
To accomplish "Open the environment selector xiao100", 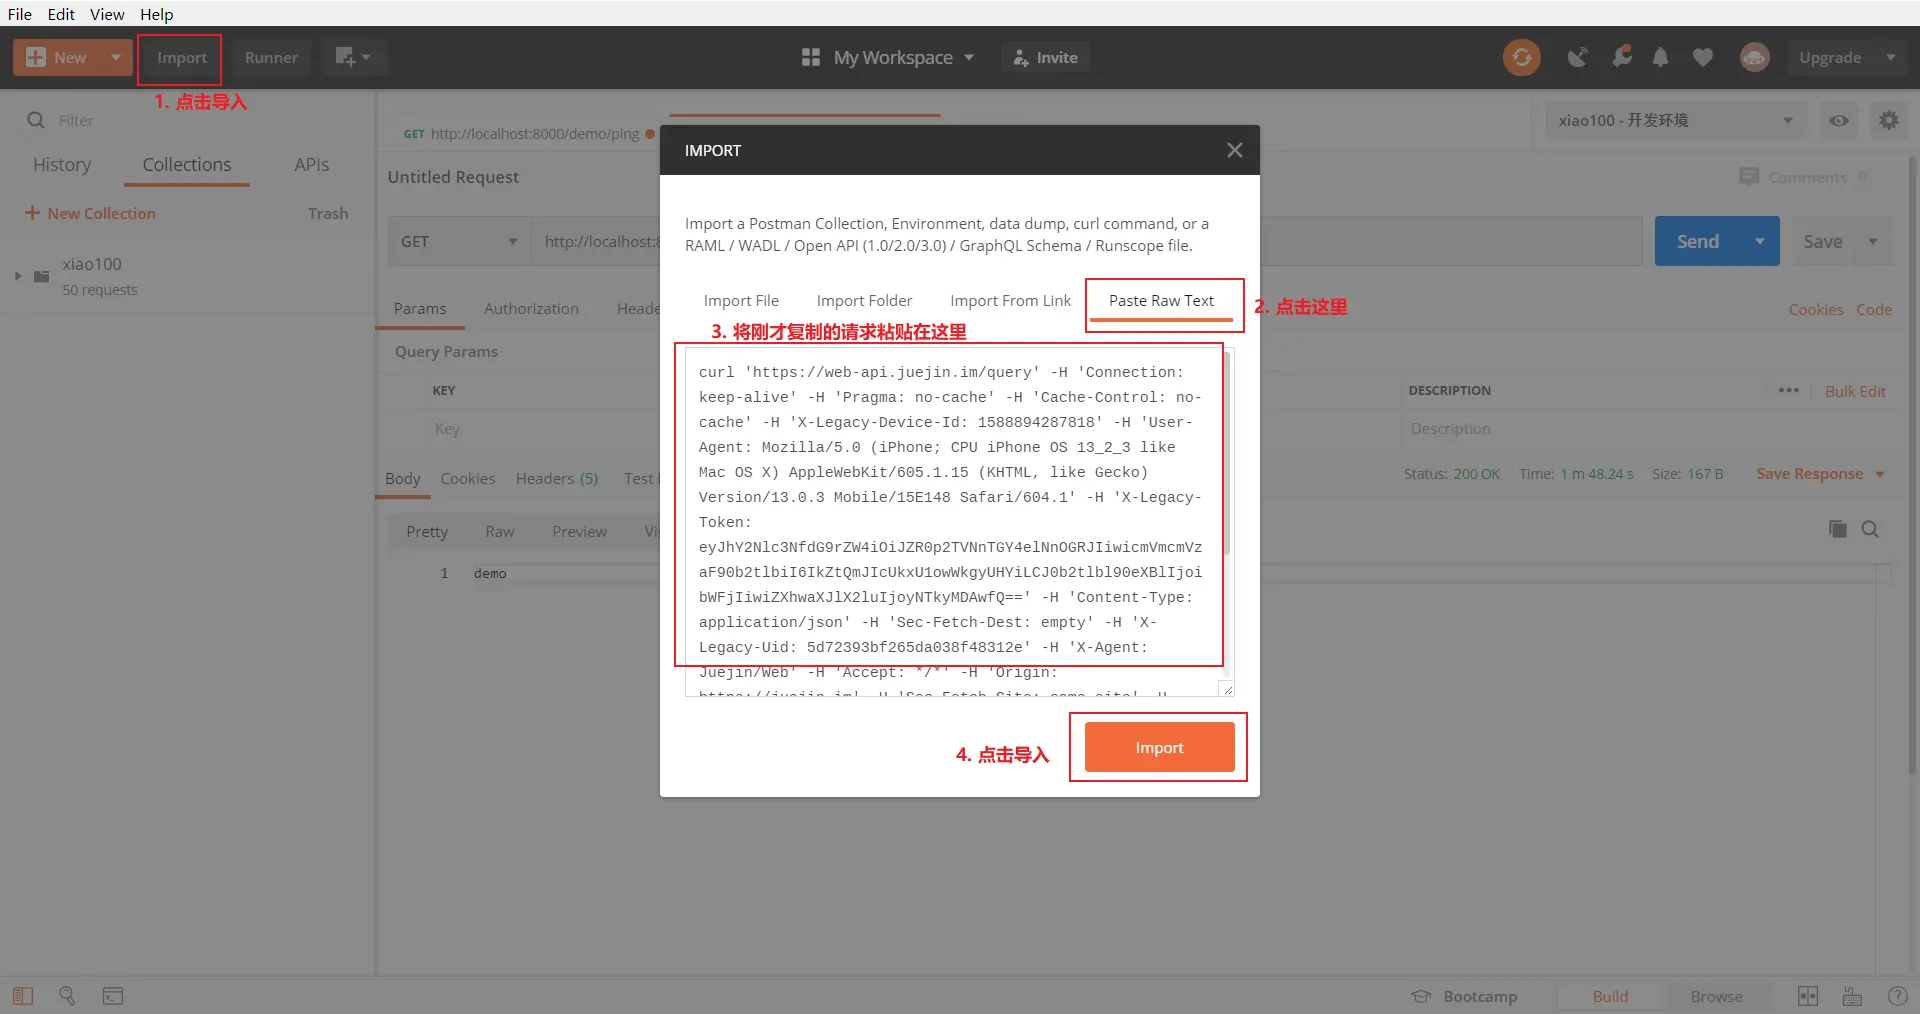I will pyautogui.click(x=1676, y=120).
